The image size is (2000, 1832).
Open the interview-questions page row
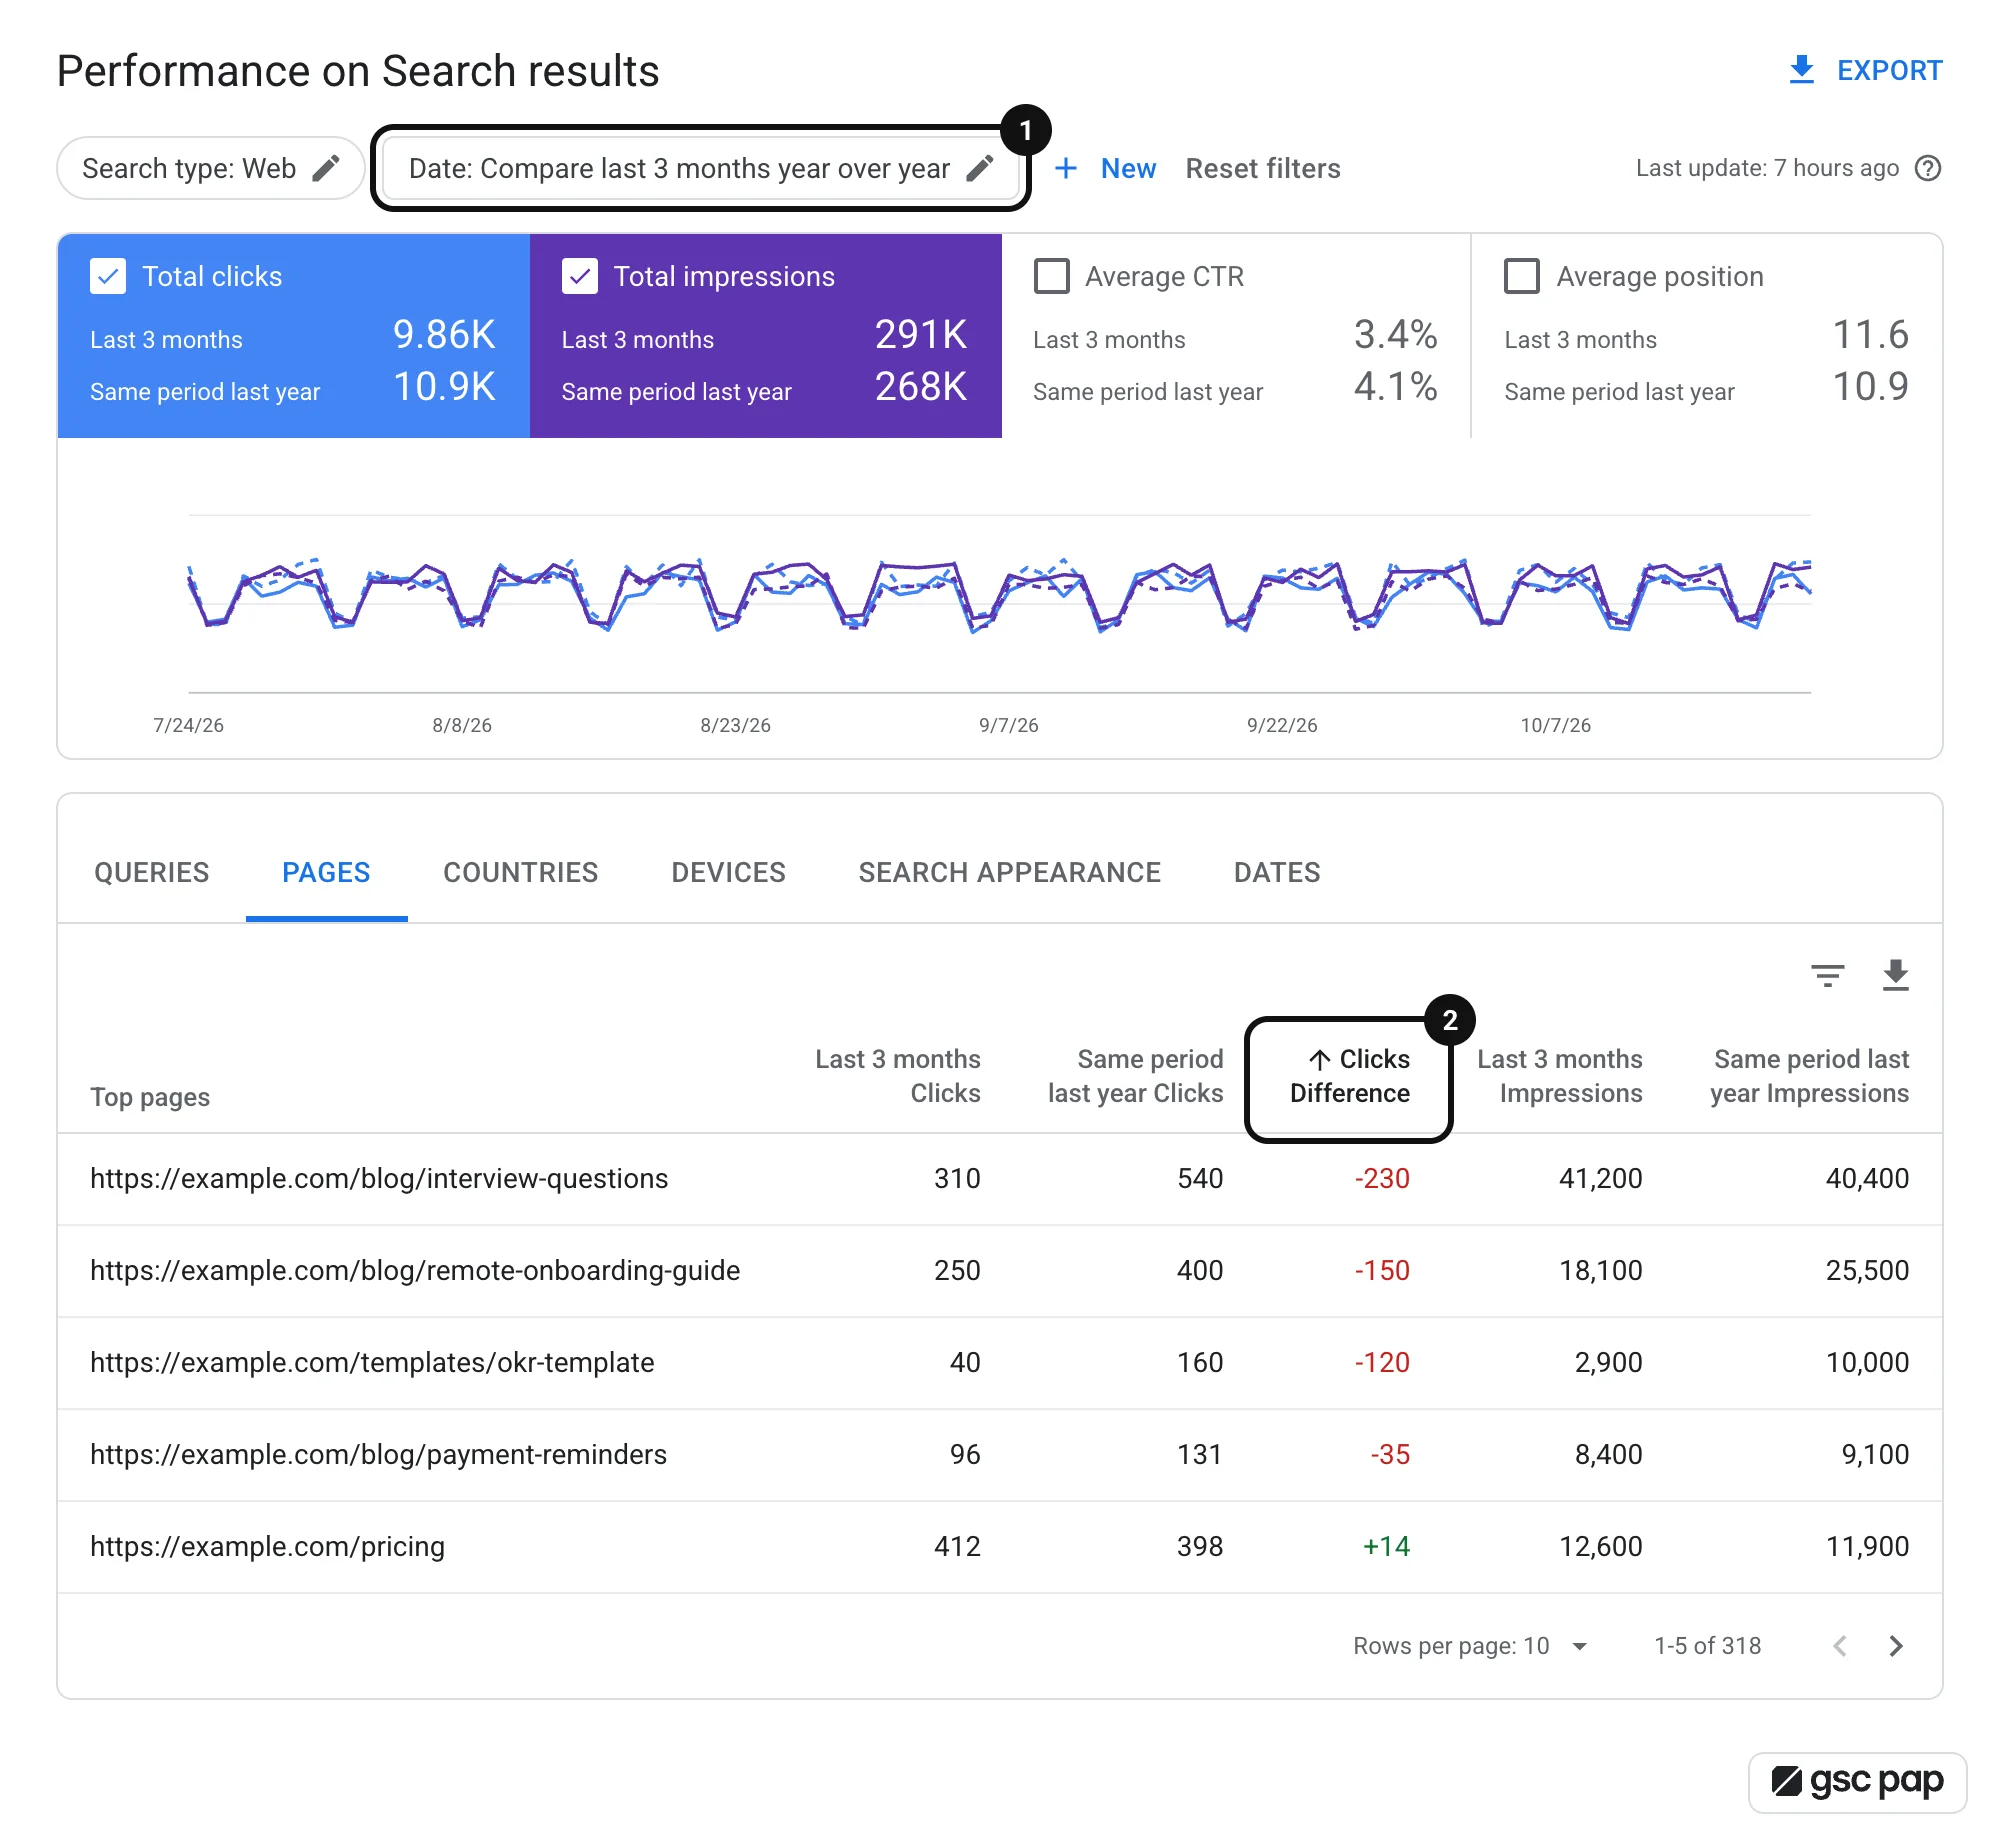(x=1000, y=1179)
